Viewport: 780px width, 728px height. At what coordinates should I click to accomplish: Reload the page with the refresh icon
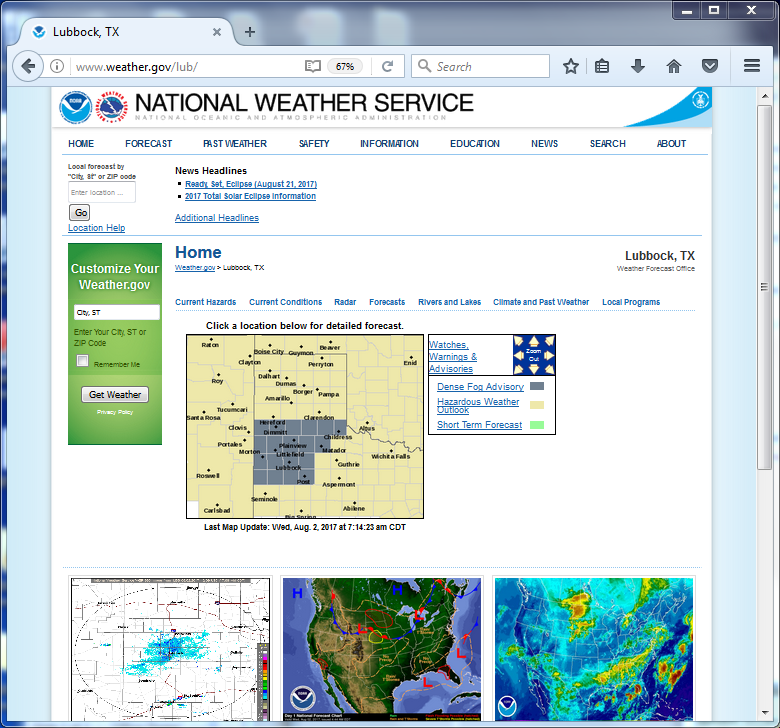388,66
